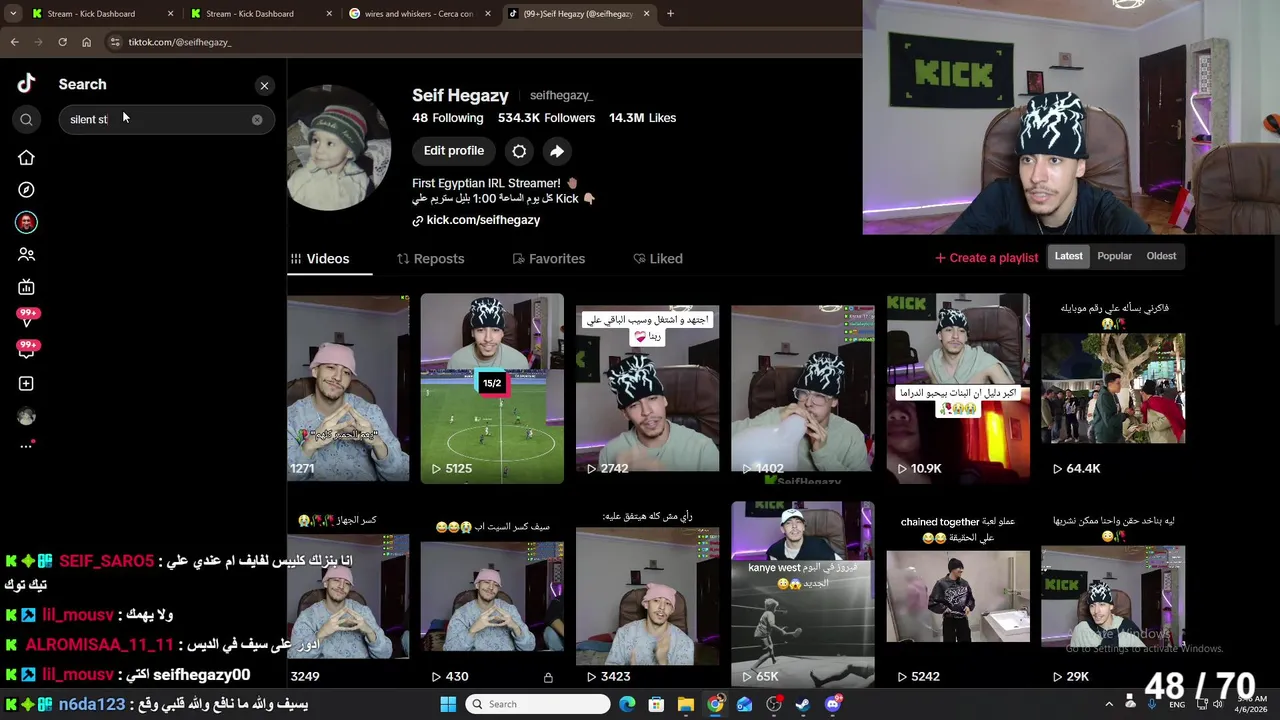Open Discord from the taskbar
Screen dimensions: 1280x720
point(833,704)
